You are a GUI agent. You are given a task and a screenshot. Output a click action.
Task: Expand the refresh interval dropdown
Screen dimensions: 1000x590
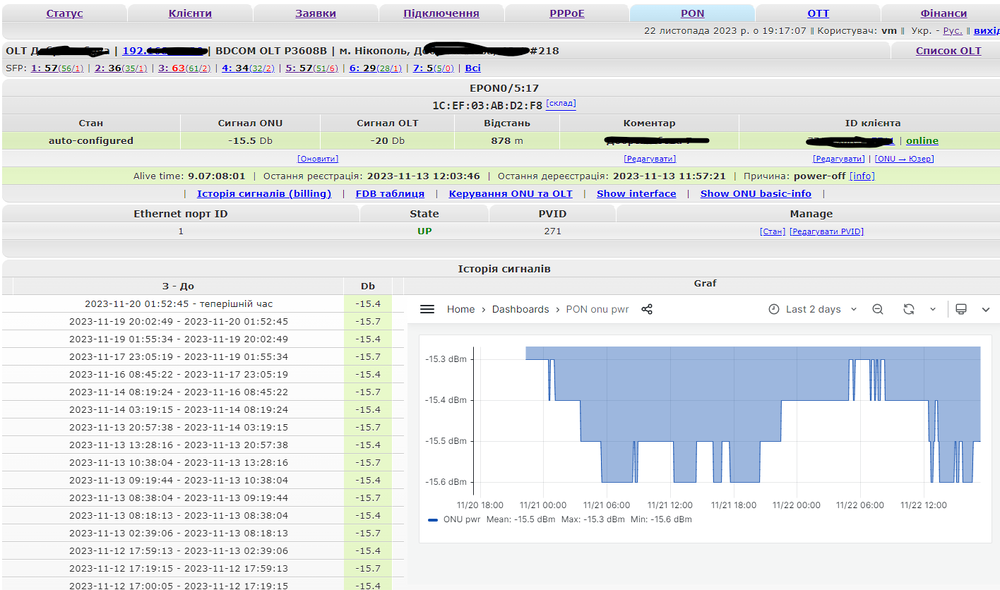[933, 309]
